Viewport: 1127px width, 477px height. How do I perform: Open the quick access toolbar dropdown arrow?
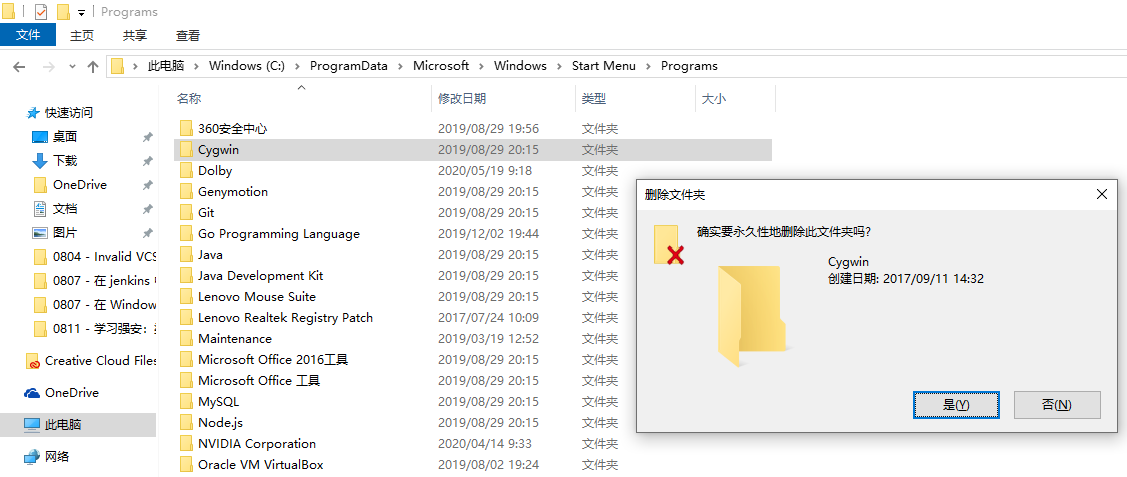[x=81, y=12]
